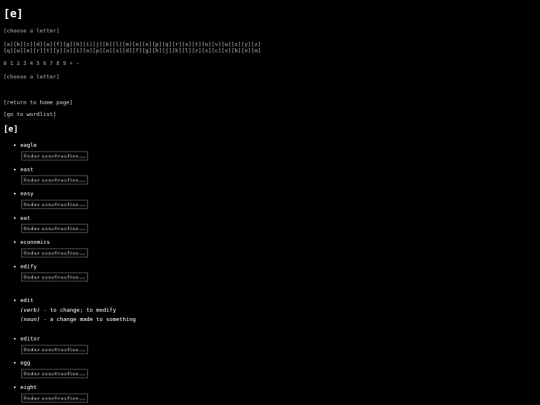Open letter [w] in the QWERTY-order row
The width and height of the screenshot is (540, 405).
18,51
